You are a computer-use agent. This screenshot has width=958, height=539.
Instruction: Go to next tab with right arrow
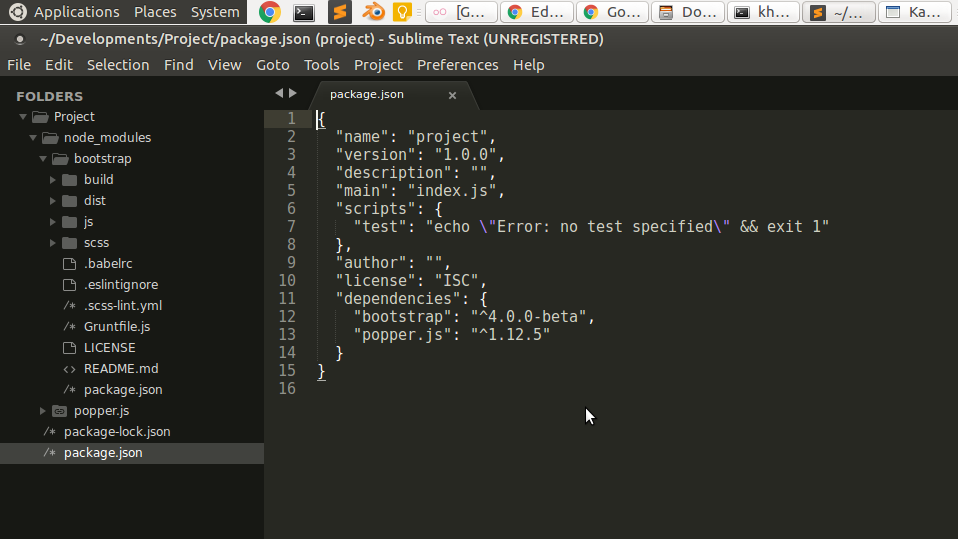click(293, 93)
